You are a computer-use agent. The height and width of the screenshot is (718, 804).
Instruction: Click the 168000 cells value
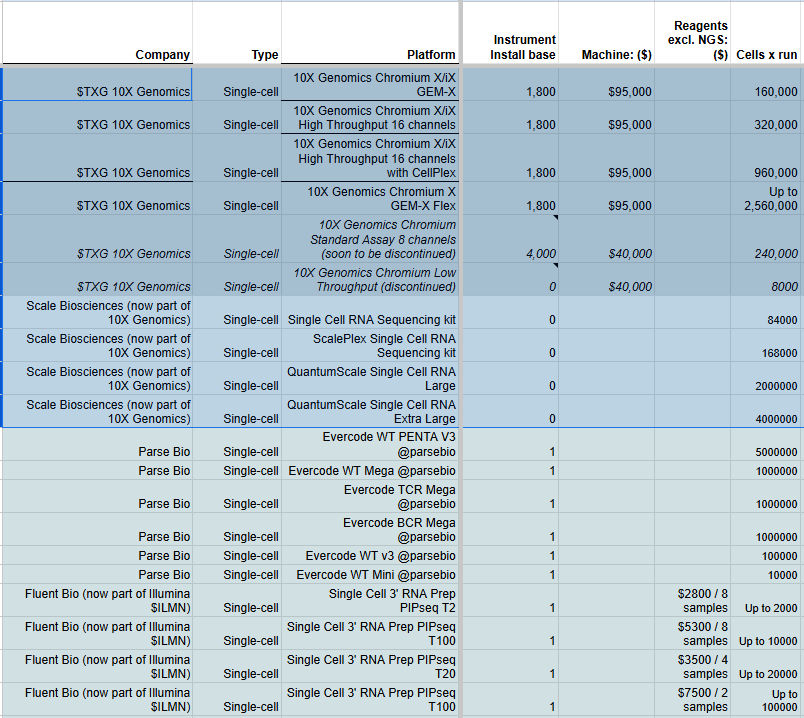point(766,346)
